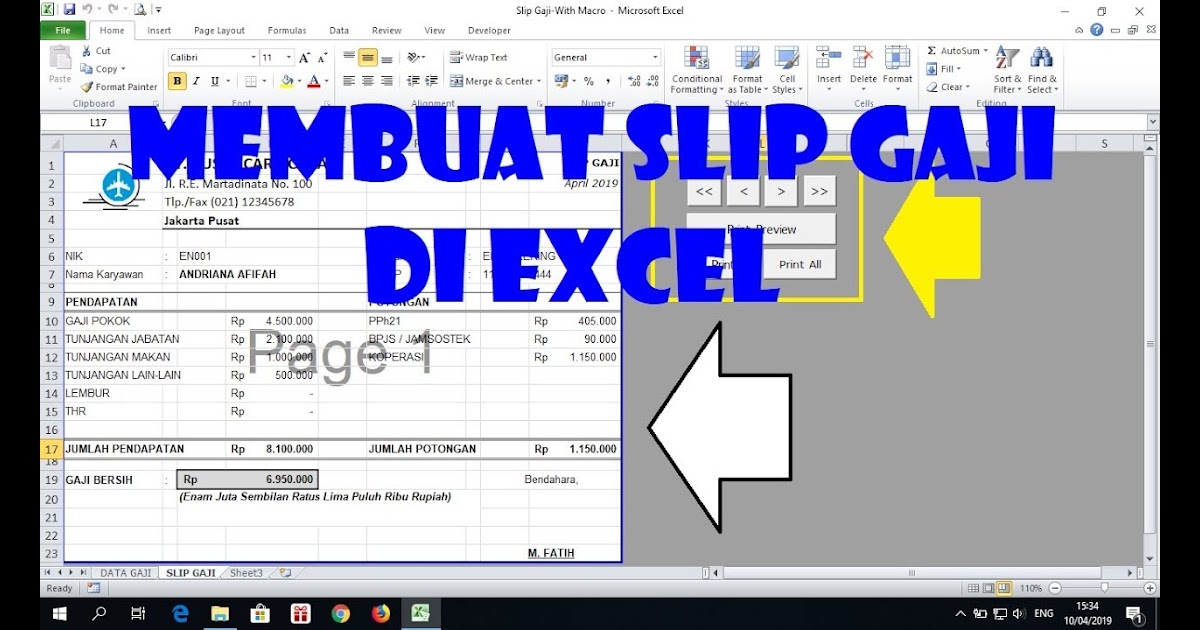Viewport: 1200px width, 630px height.
Task: Open the font name Calibri dropdown
Action: [253, 57]
